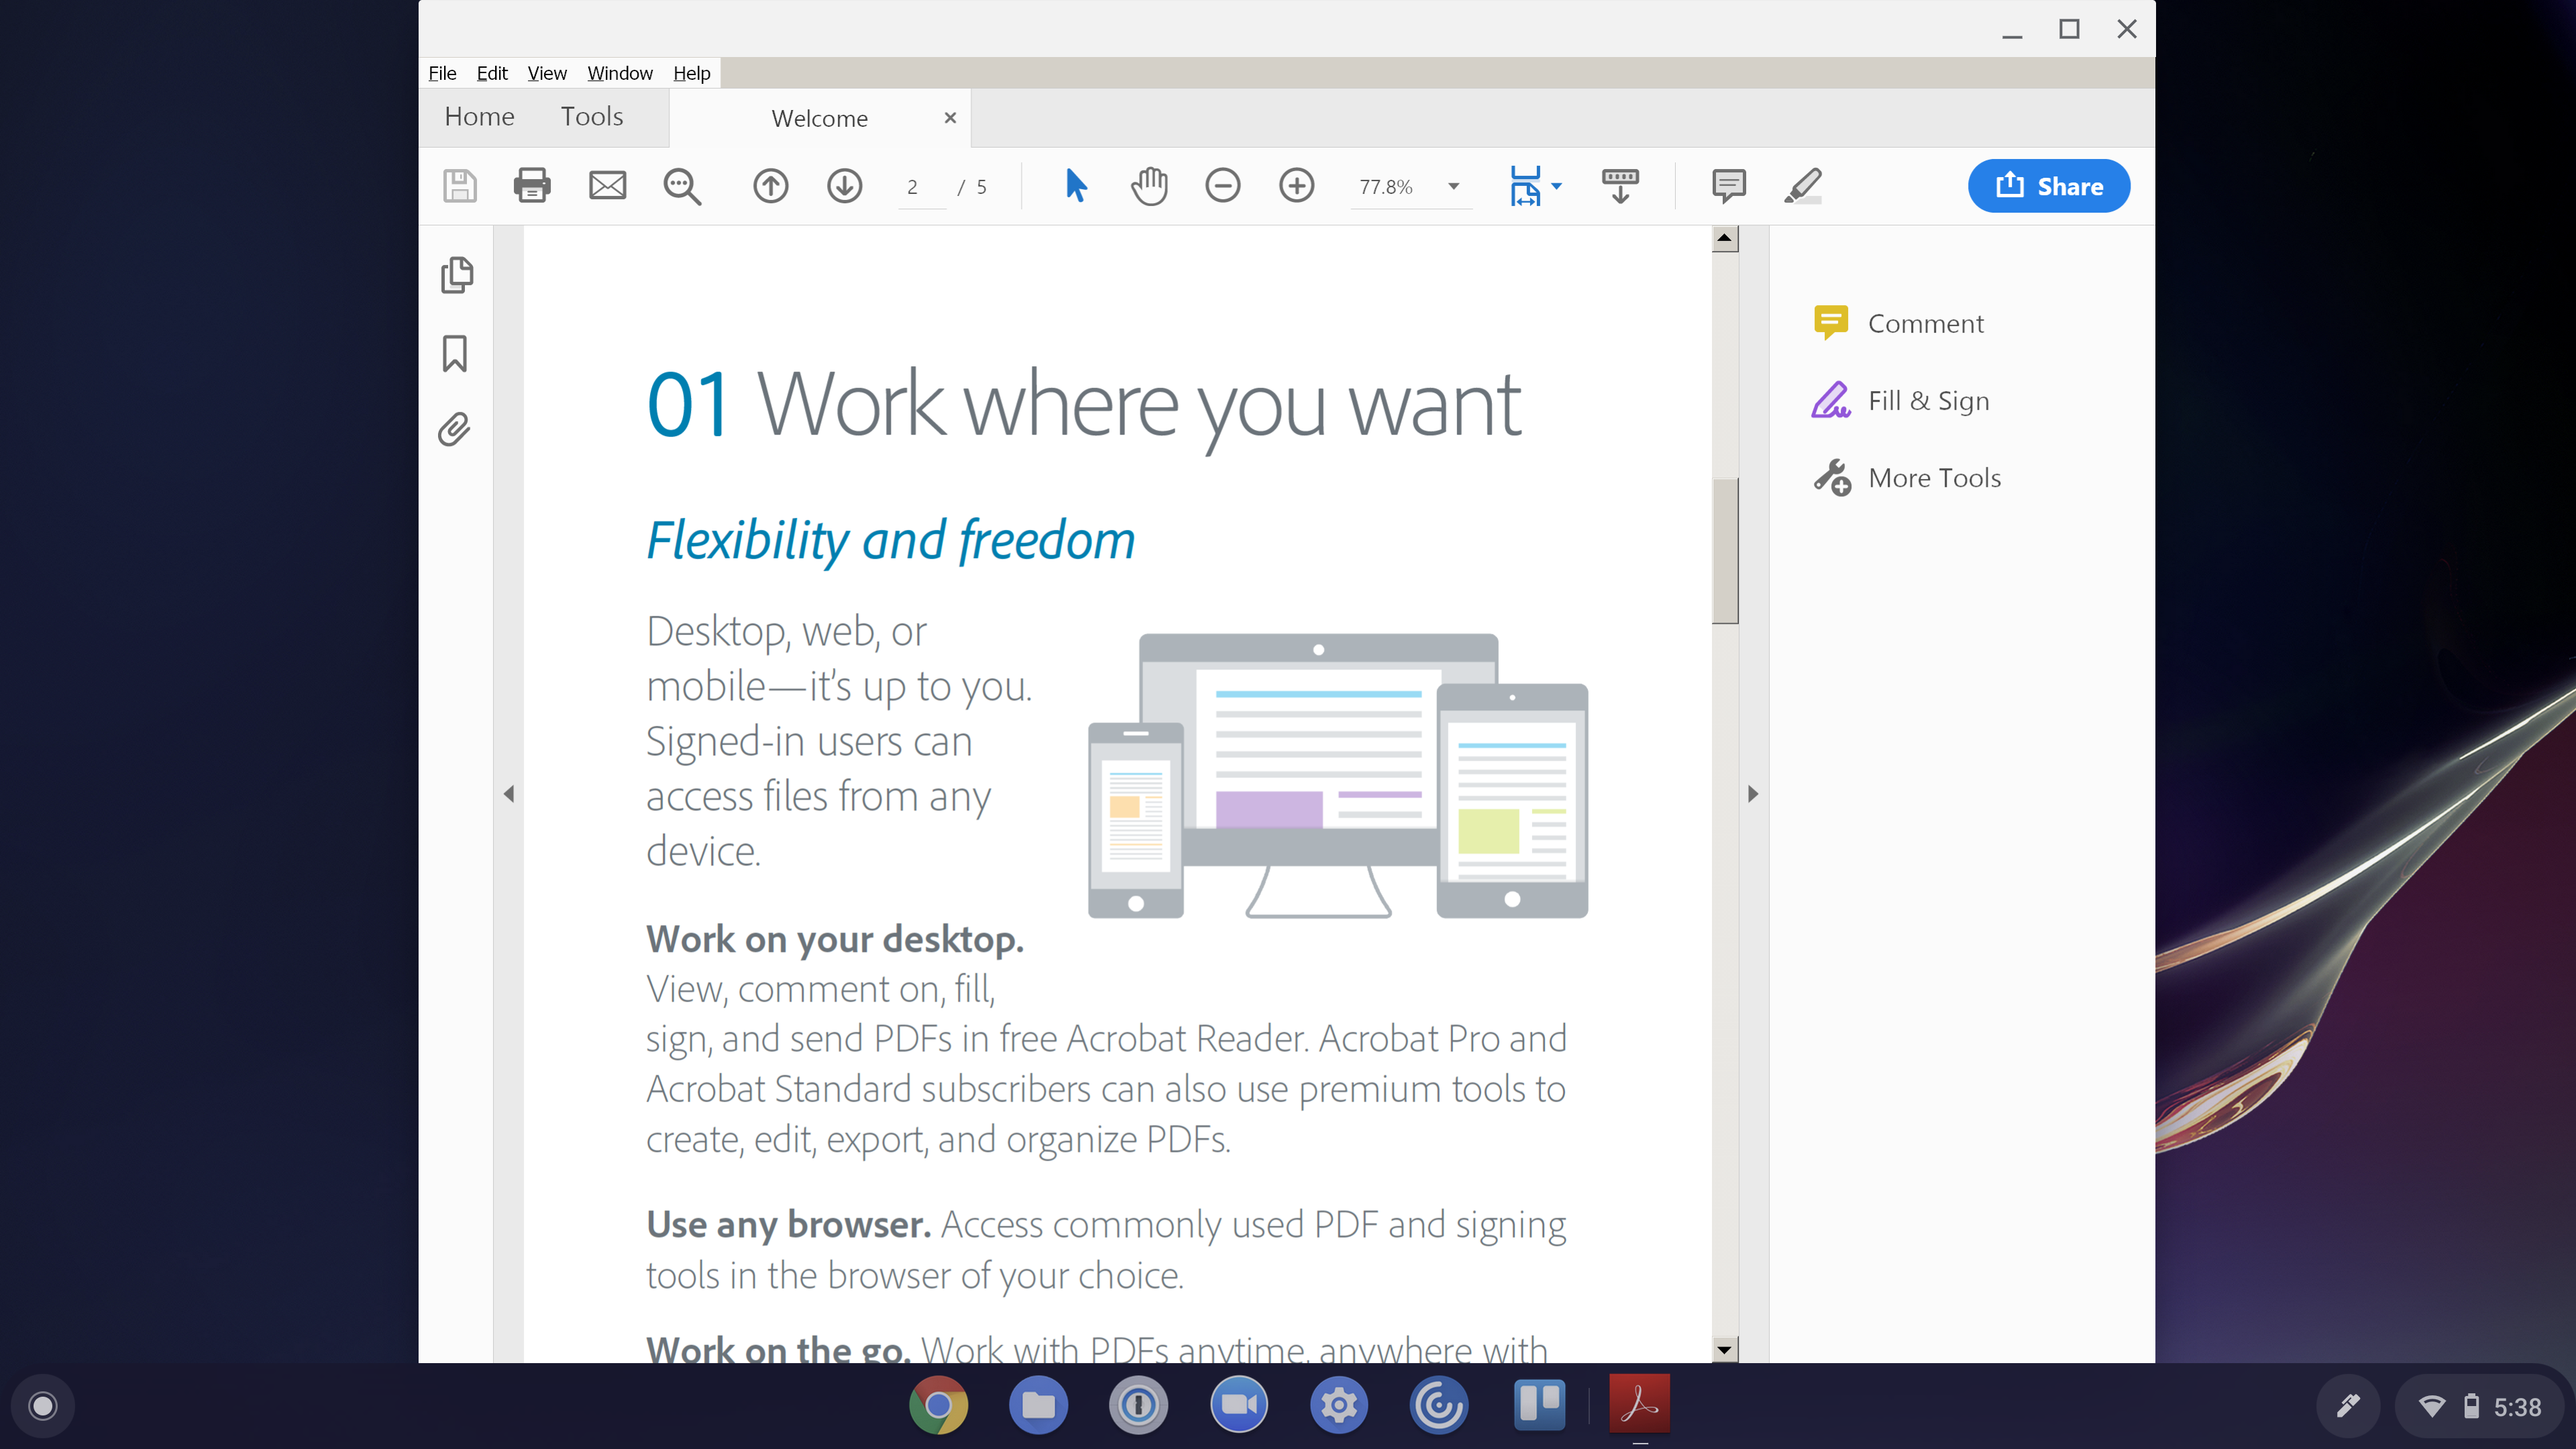Viewport: 2576px width, 1449px height.
Task: Open Fill & Sign tool
Action: pos(1900,400)
